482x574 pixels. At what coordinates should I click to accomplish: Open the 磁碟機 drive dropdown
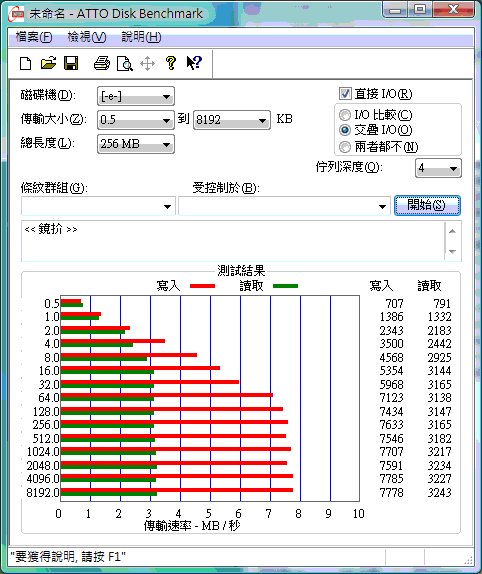[136, 96]
